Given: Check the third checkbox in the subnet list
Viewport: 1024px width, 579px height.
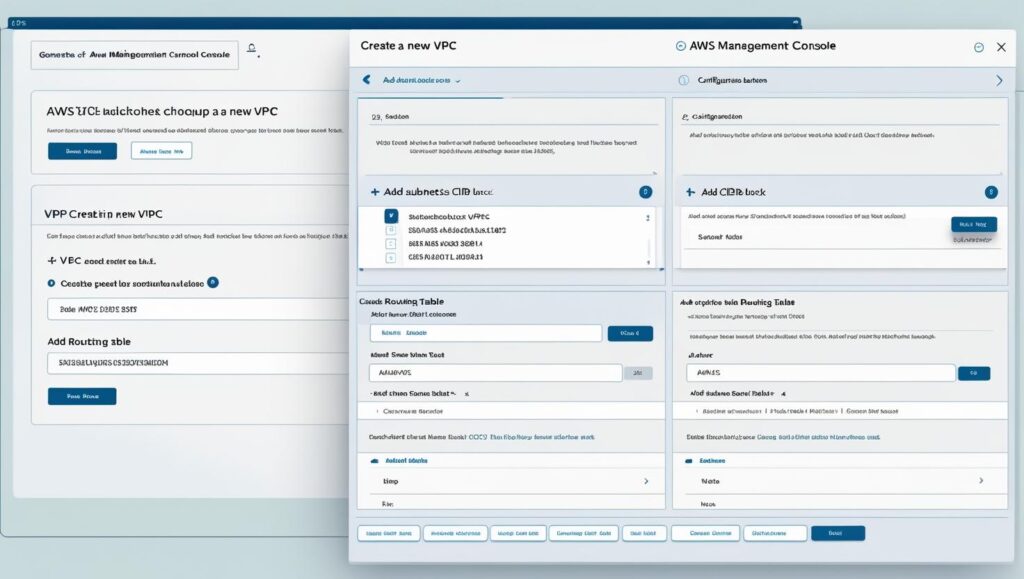Looking at the screenshot, I should click(391, 243).
